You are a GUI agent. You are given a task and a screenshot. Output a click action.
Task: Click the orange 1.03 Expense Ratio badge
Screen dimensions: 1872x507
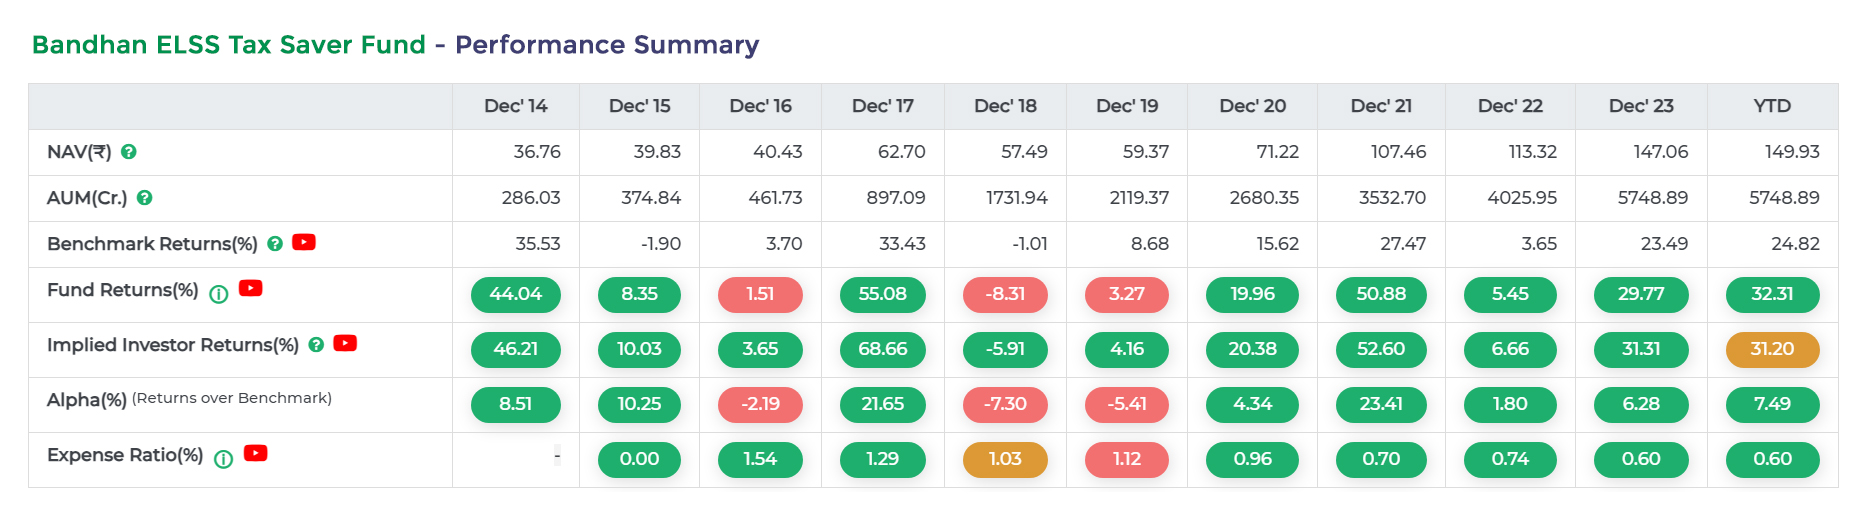click(1005, 459)
